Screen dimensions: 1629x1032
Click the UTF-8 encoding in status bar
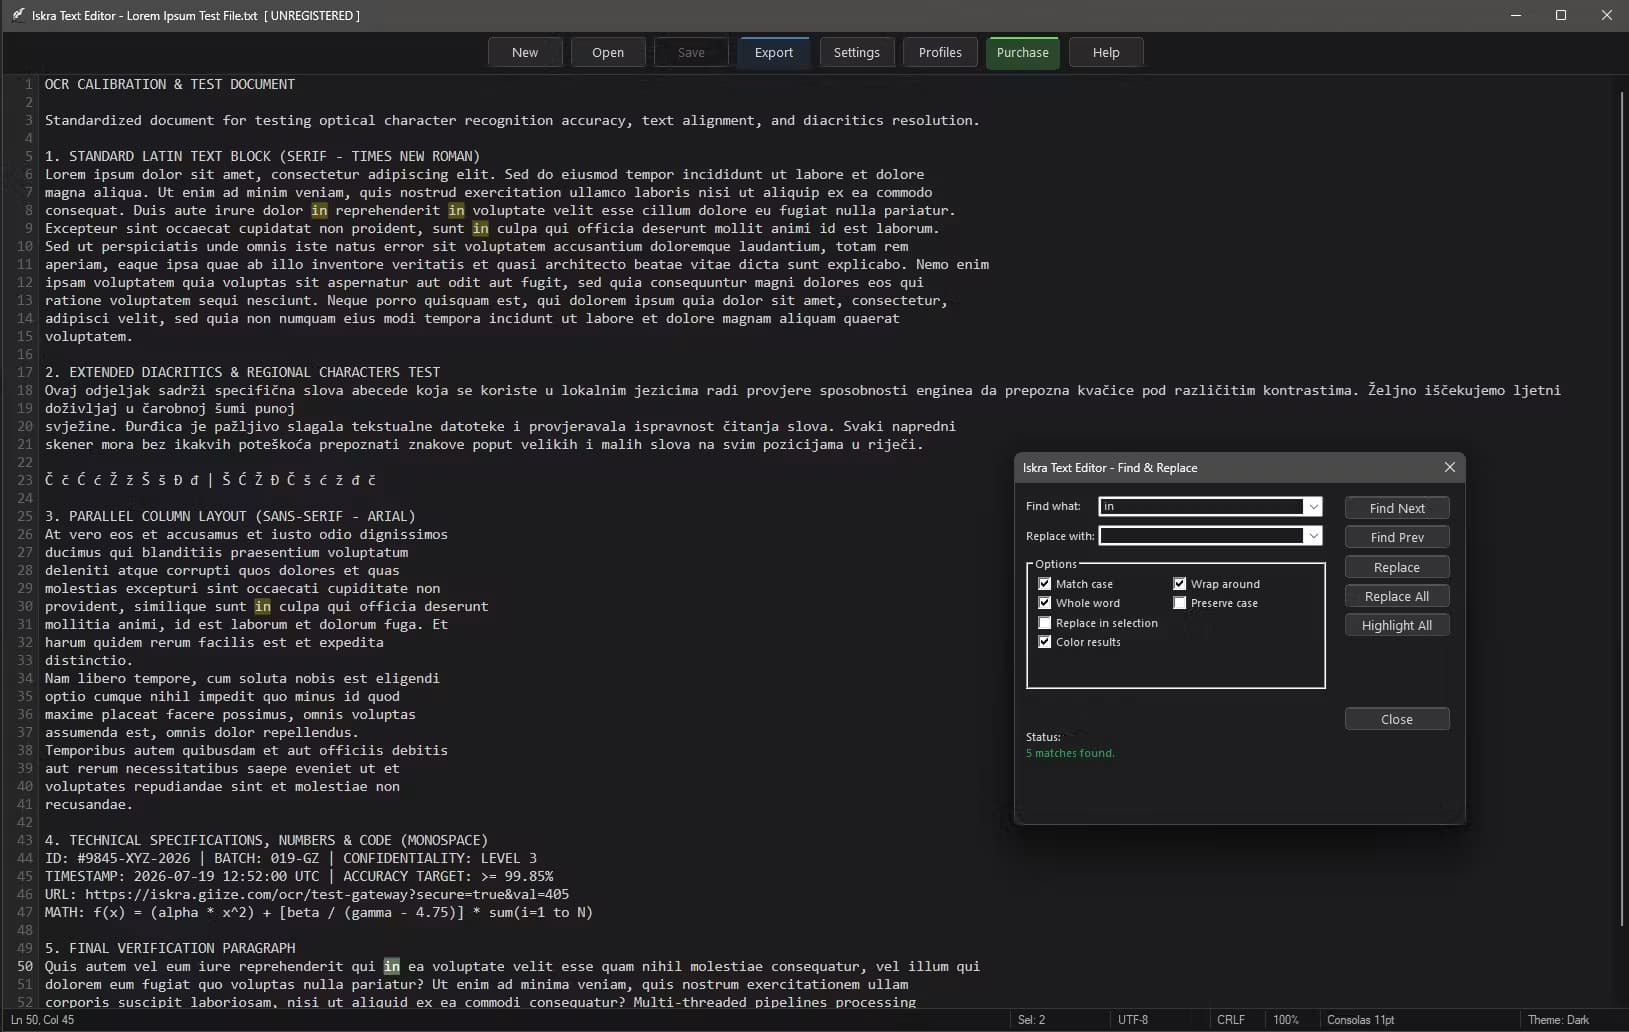coord(1133,1020)
